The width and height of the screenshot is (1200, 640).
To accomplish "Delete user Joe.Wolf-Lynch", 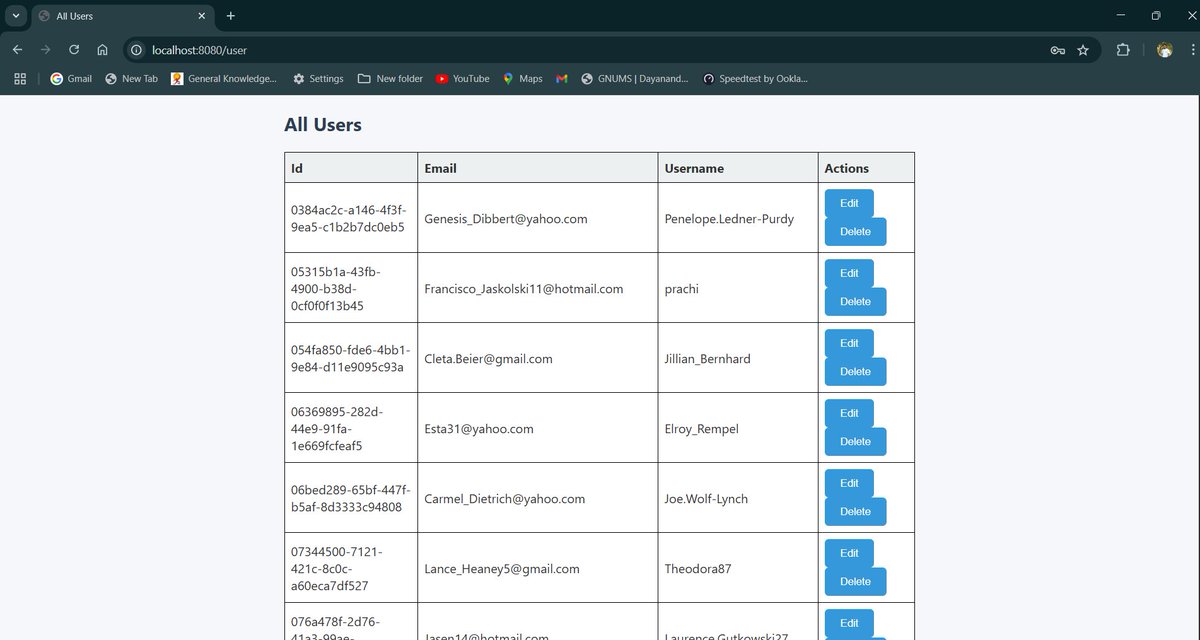I will pos(855,512).
